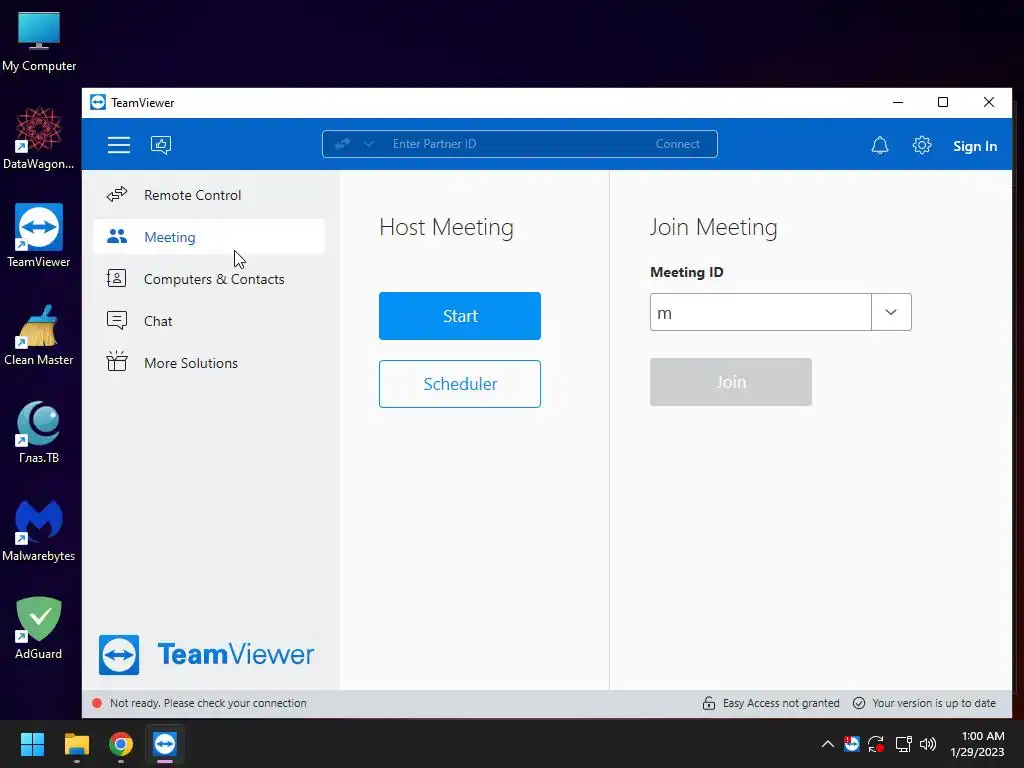Open Google Chrome from the taskbar

tap(121, 744)
